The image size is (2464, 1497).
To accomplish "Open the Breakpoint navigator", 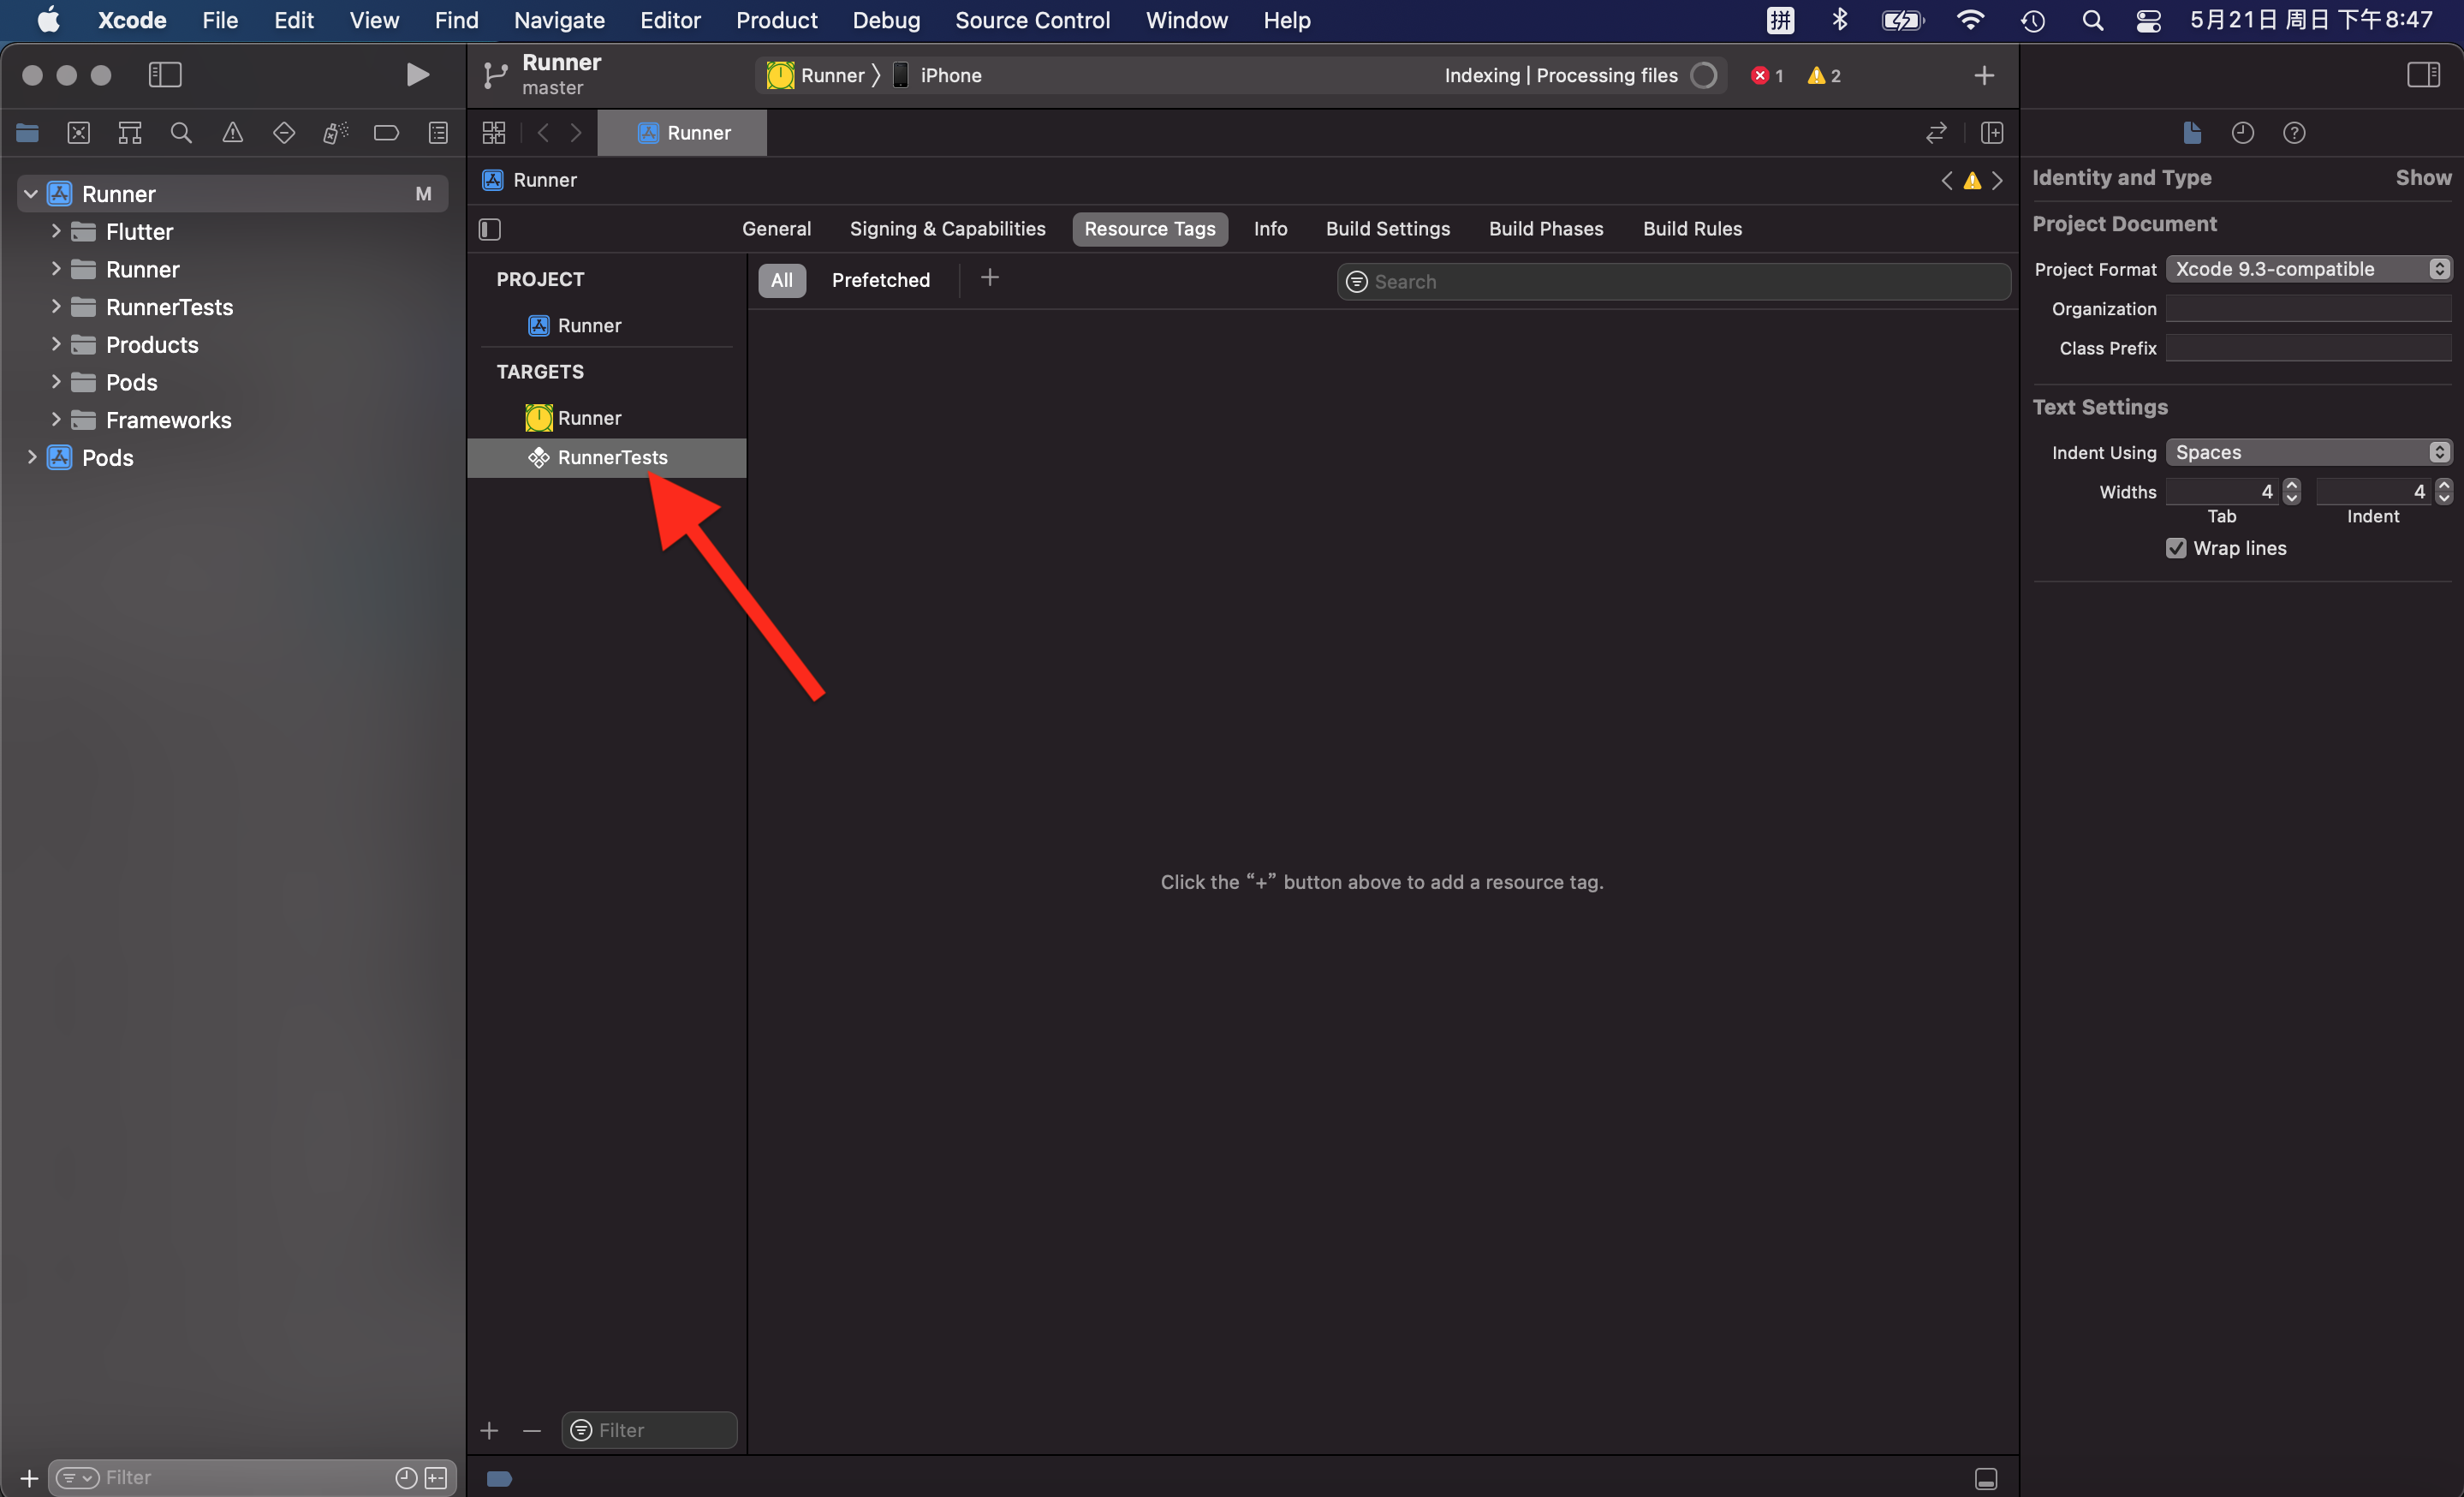I will click(x=386, y=133).
